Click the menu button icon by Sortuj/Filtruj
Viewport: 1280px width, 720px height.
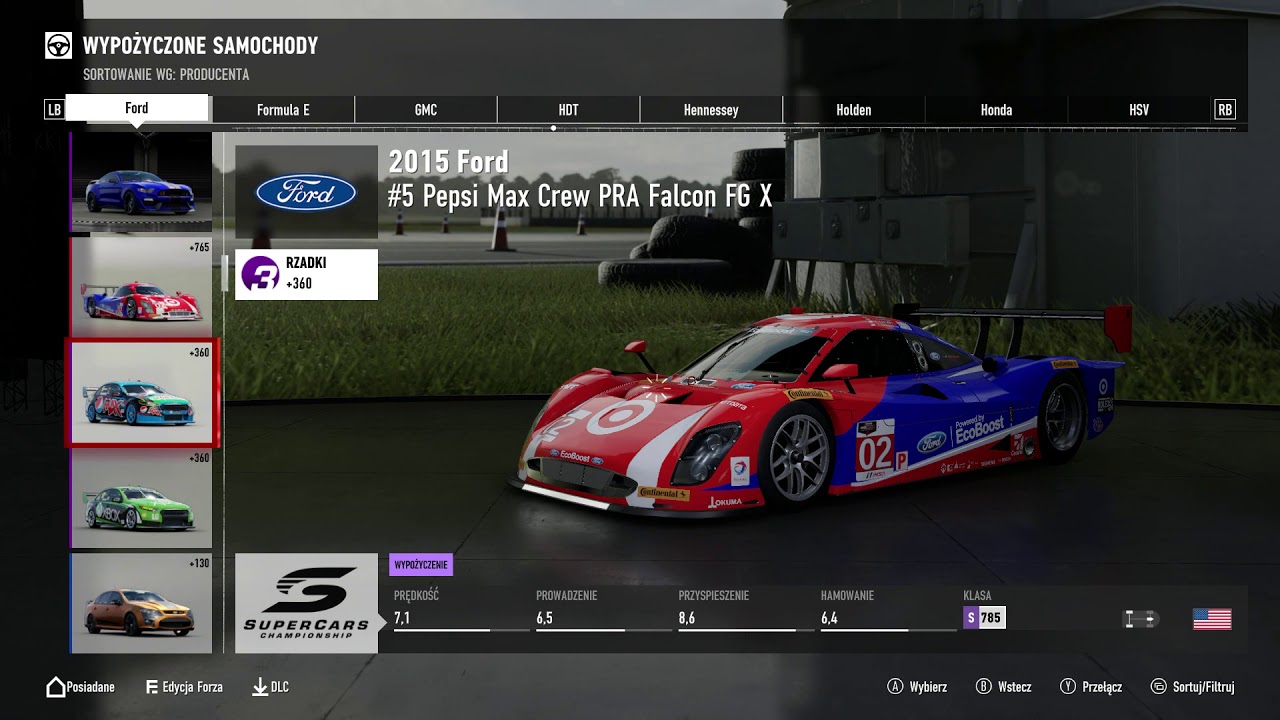pyautogui.click(x=1158, y=687)
